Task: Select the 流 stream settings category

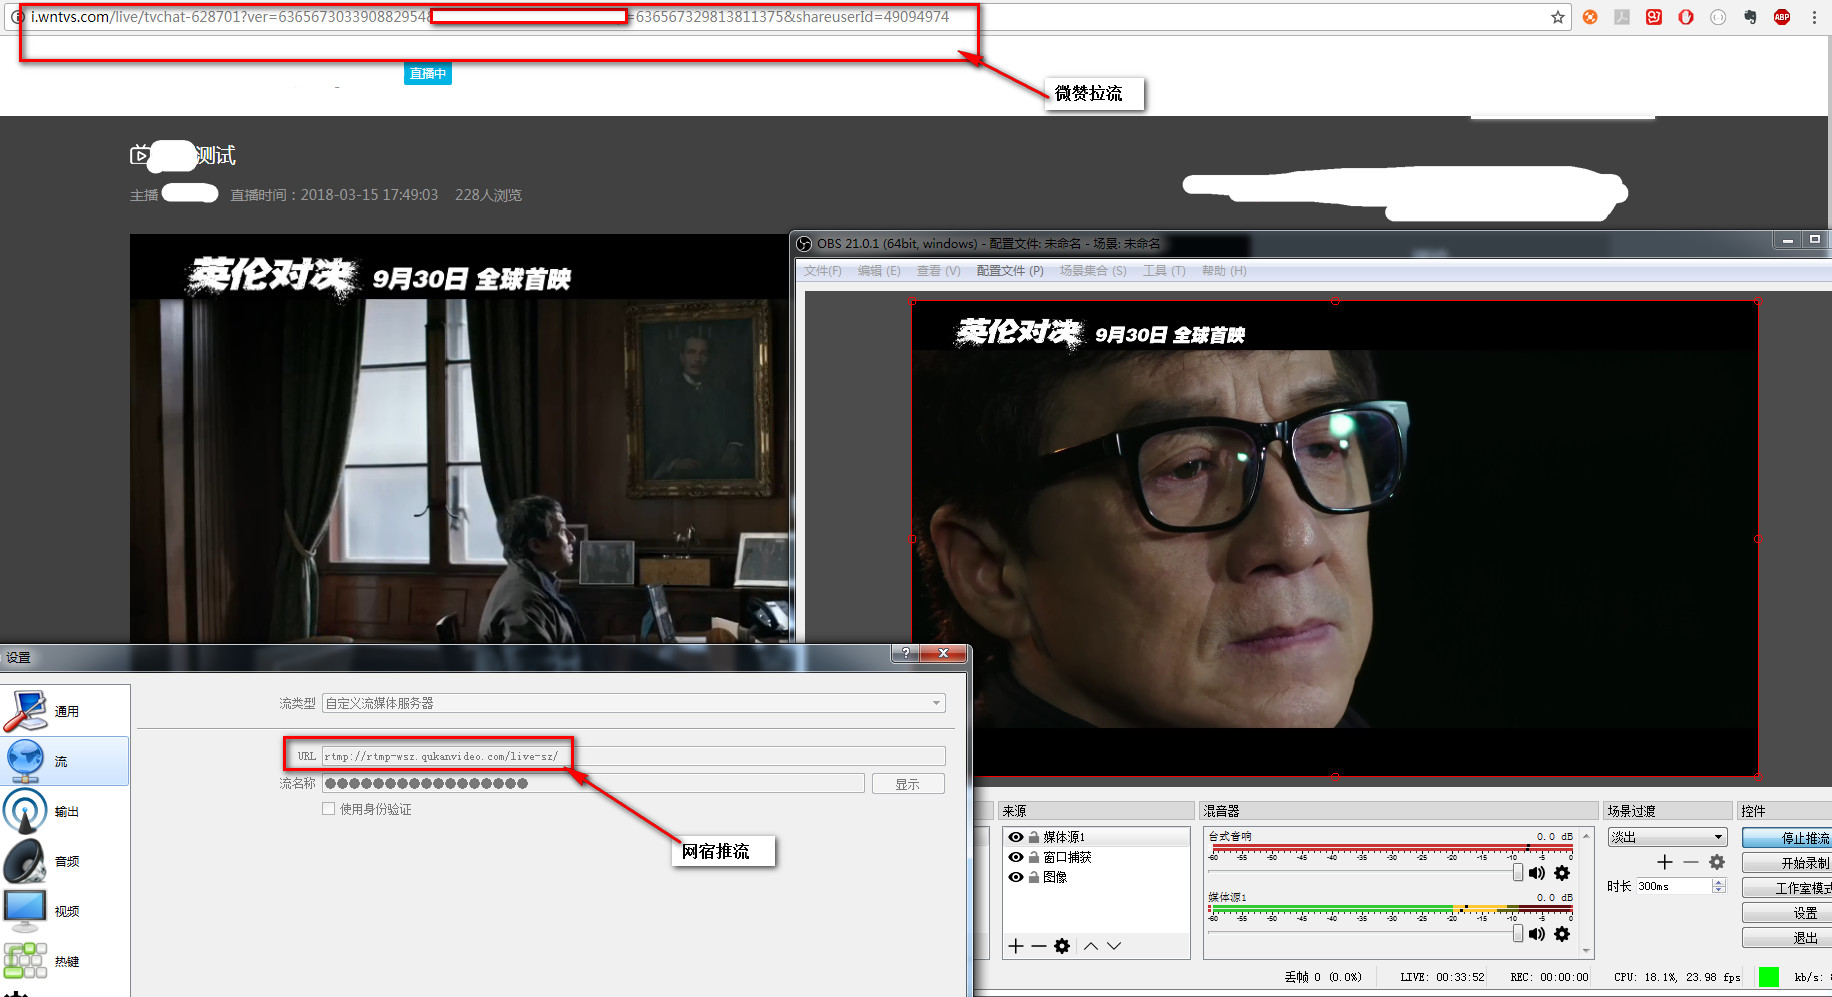Action: point(66,761)
